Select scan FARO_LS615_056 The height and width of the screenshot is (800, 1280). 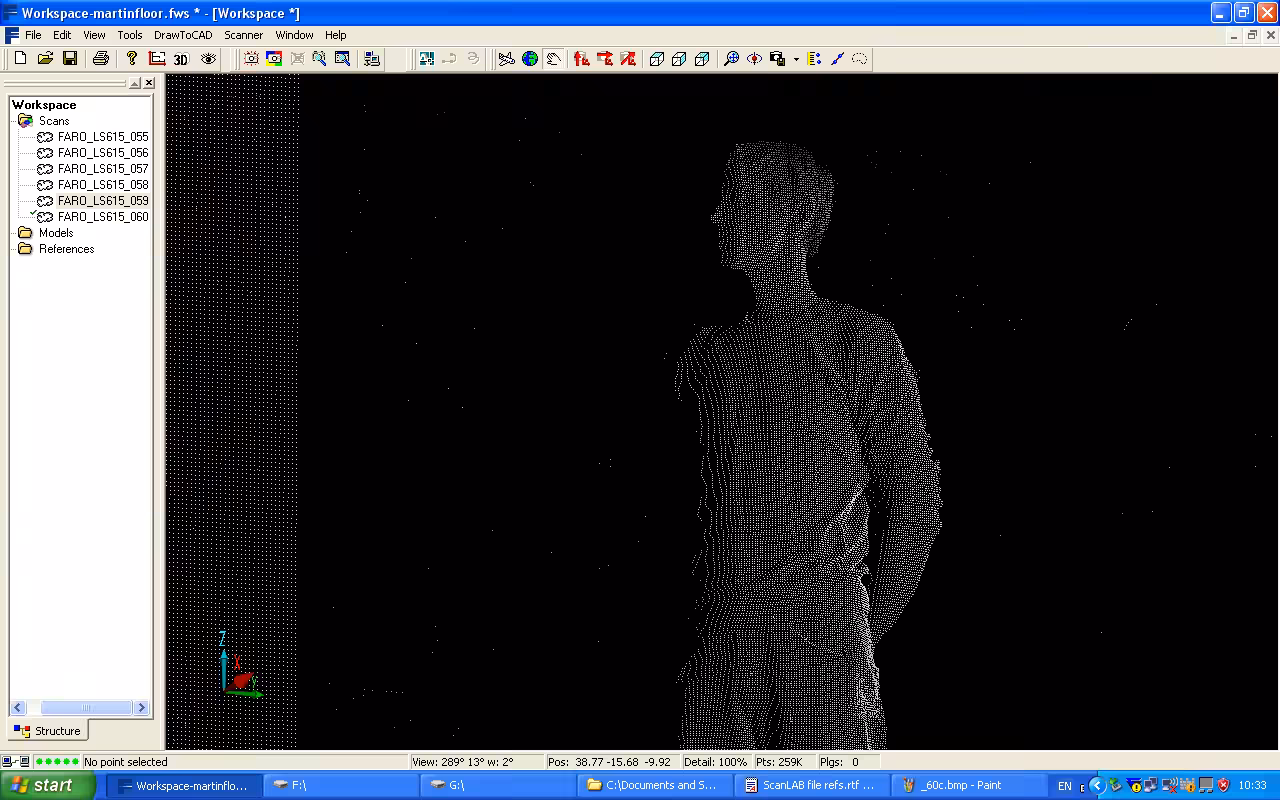tap(103, 153)
